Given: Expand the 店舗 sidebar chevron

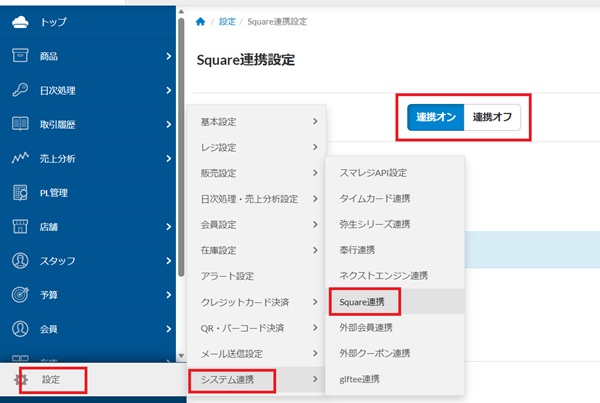Looking at the screenshot, I should [169, 227].
